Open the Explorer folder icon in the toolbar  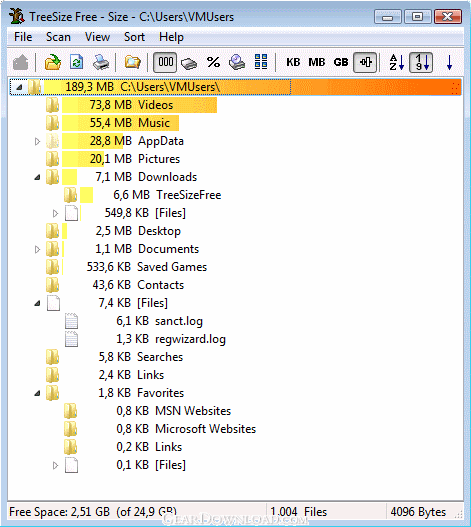(132, 63)
